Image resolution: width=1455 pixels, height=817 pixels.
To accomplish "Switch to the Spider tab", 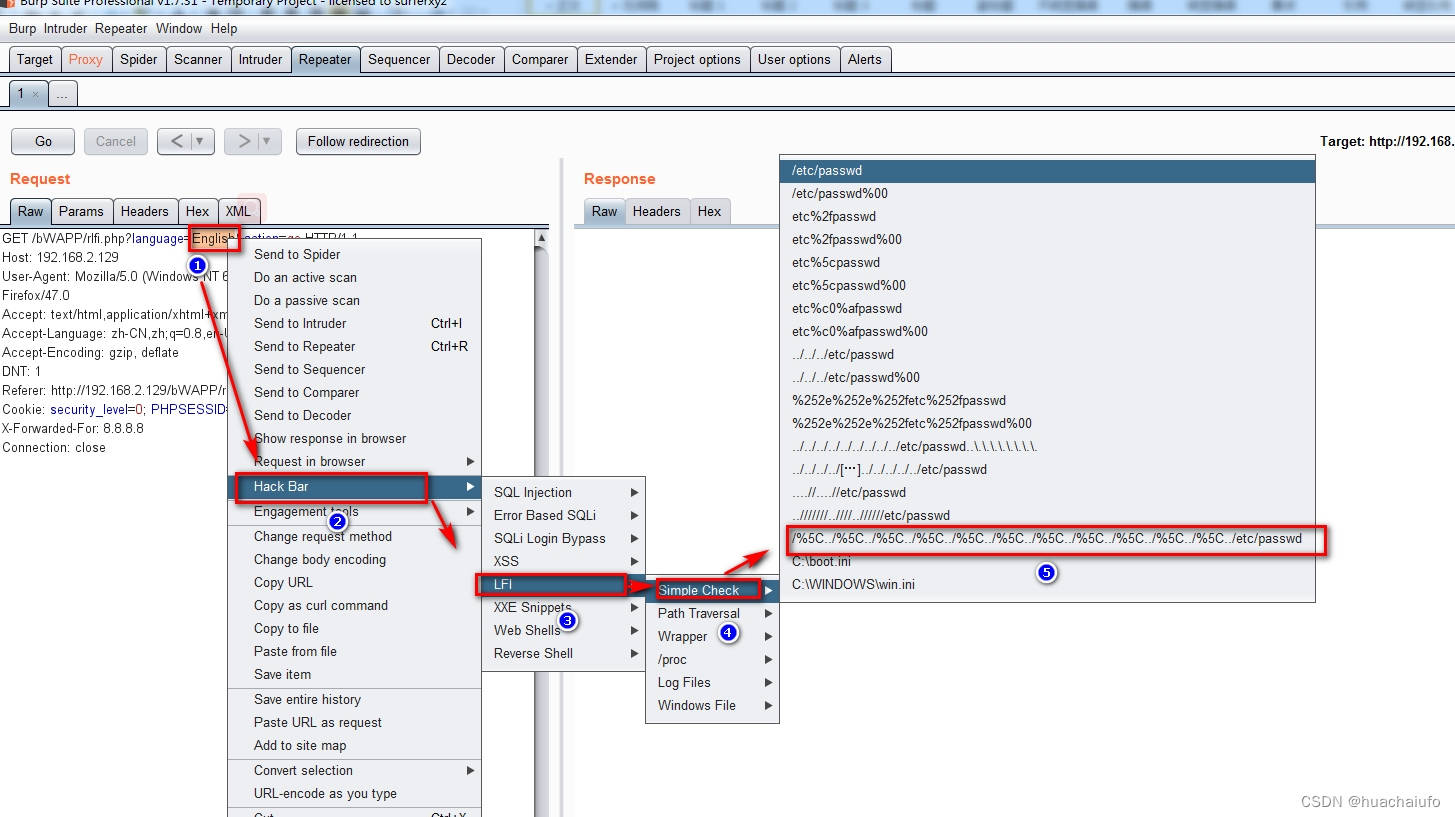I will [139, 59].
